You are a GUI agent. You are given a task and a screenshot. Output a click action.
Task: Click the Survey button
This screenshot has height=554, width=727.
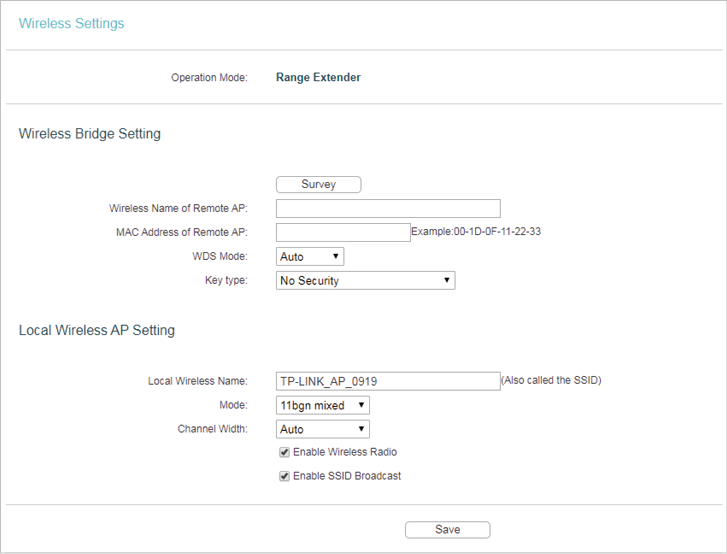(319, 184)
